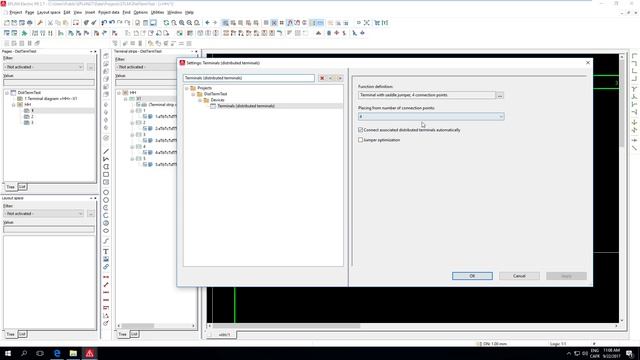Open Layout space panel Filter dropdown
The image size is (640, 360).
click(x=44, y=214)
